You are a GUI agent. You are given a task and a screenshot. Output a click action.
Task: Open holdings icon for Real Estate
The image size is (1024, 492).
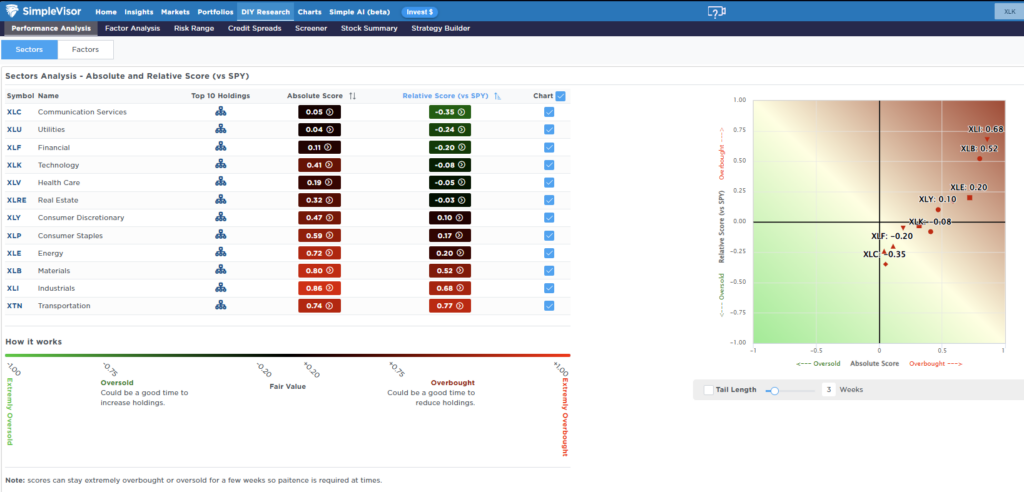pyautogui.click(x=220, y=200)
